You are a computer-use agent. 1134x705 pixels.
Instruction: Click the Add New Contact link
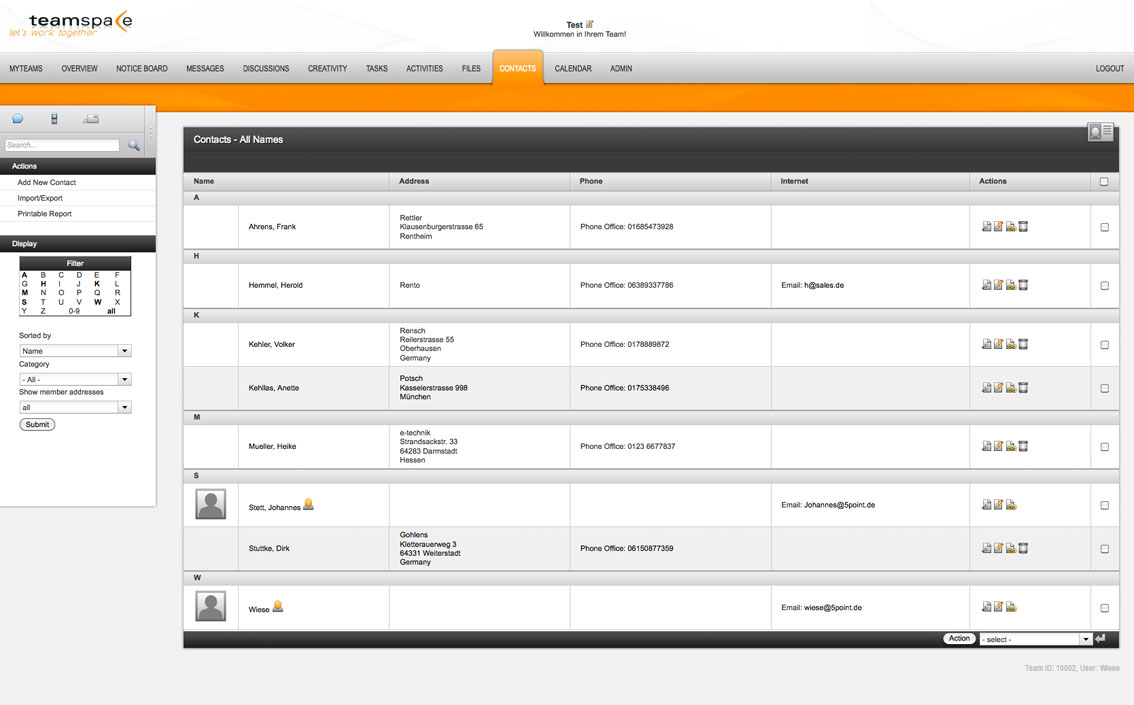click(x=46, y=182)
